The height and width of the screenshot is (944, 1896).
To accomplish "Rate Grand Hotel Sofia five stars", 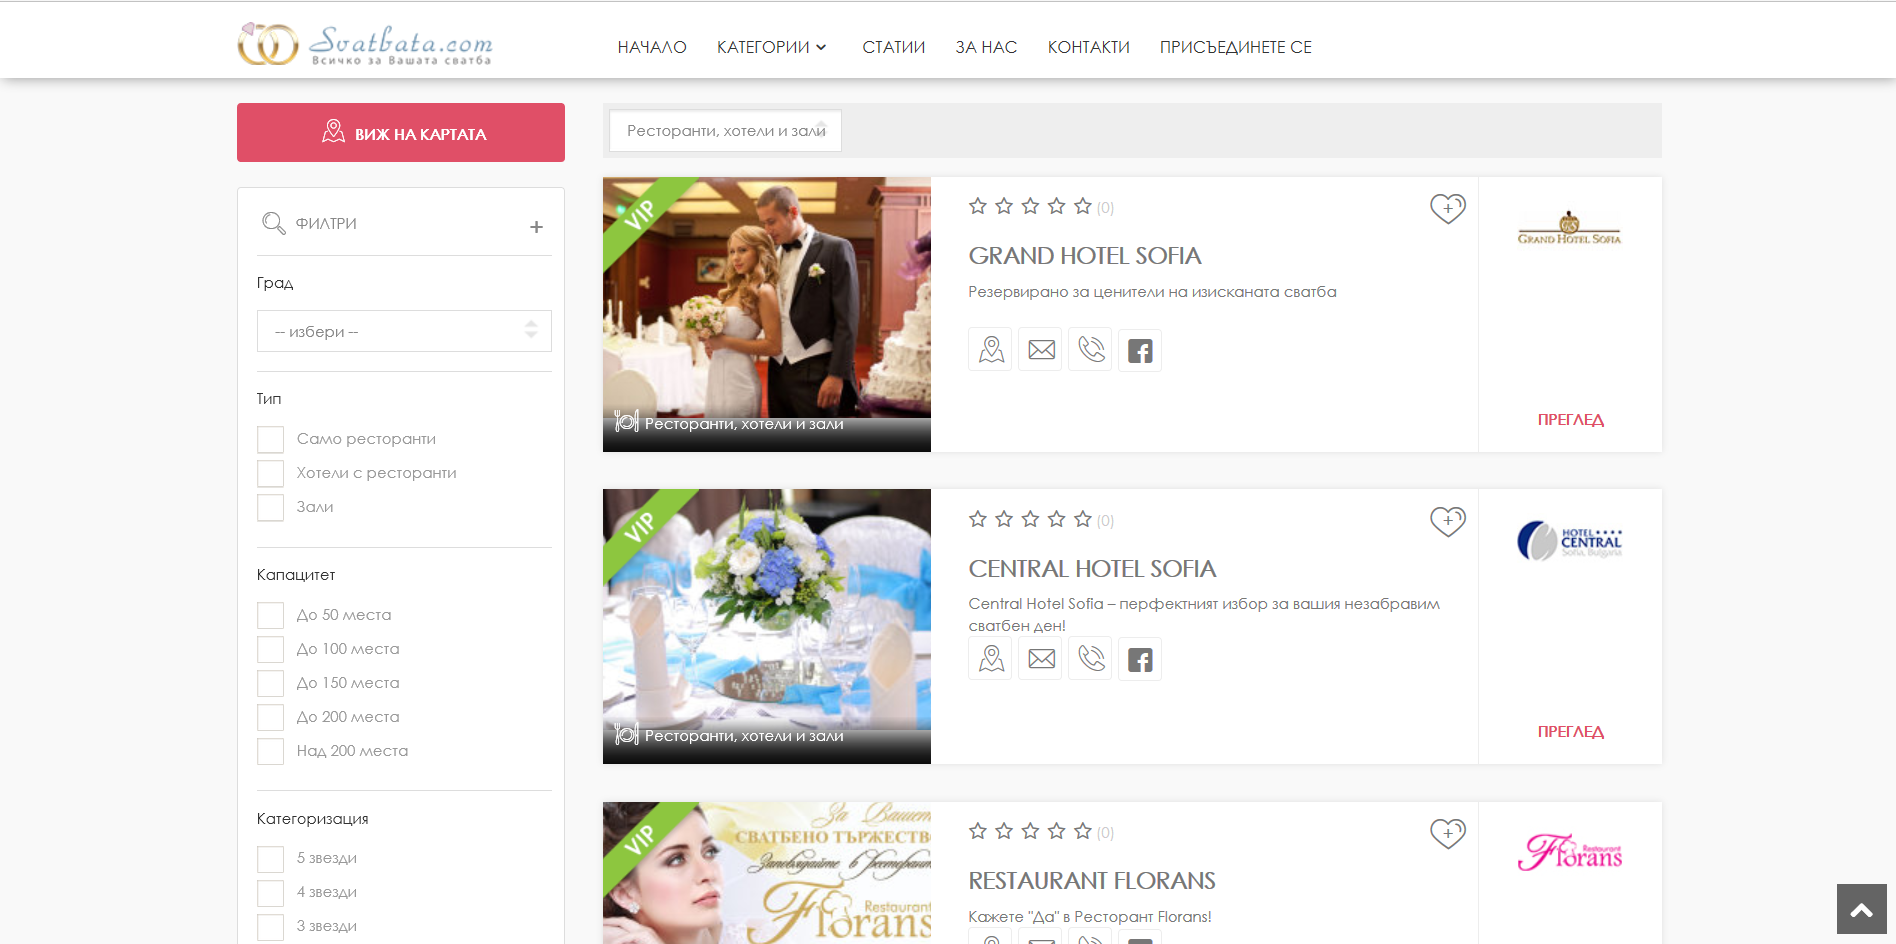I will [x=1082, y=206].
